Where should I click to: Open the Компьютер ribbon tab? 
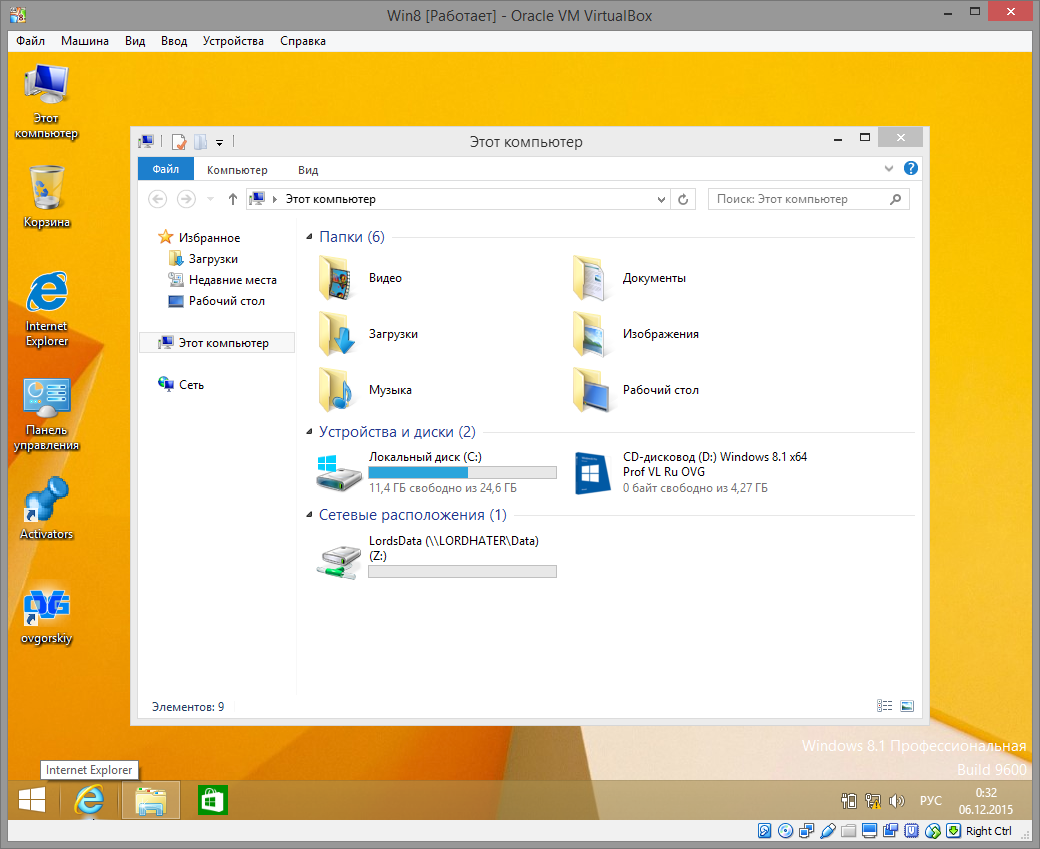click(x=237, y=170)
